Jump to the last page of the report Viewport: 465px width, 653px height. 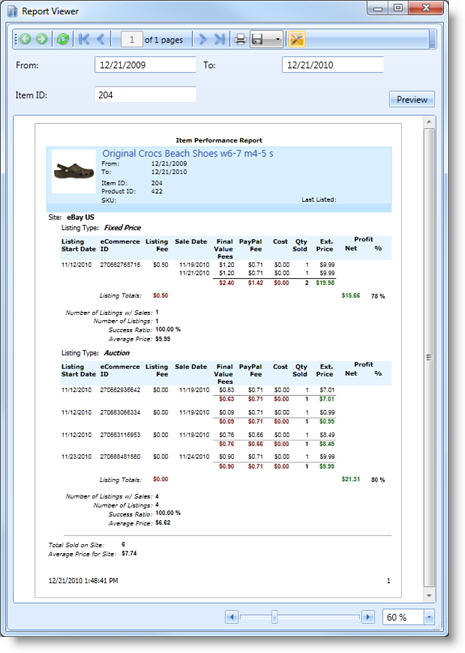[219, 39]
